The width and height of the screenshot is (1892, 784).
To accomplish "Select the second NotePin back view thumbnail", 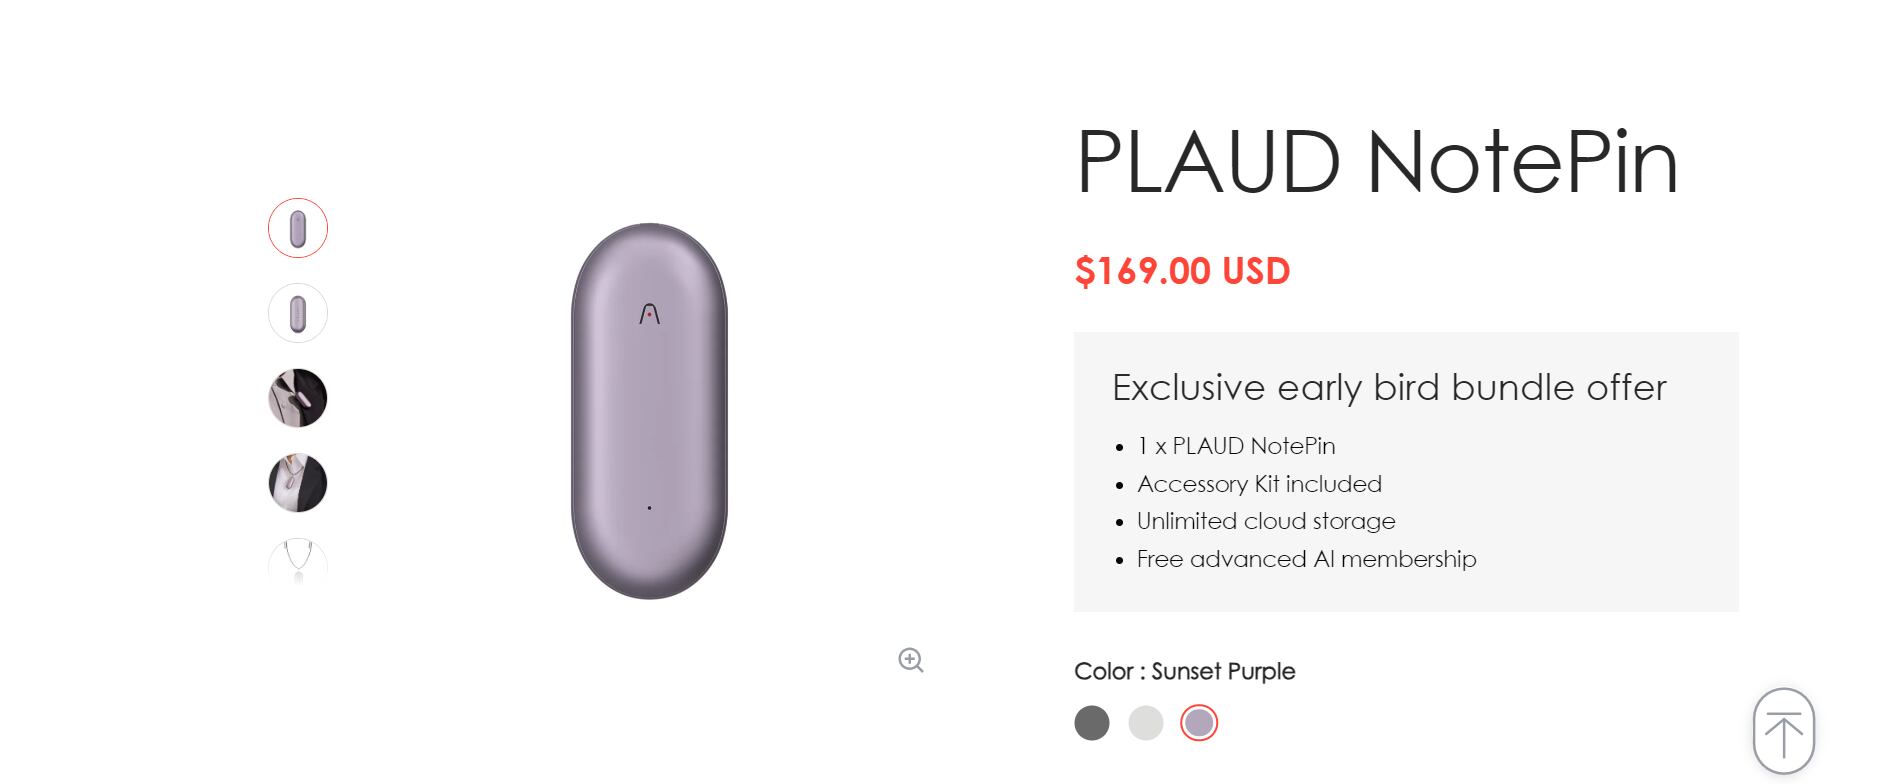I will pos(298,313).
